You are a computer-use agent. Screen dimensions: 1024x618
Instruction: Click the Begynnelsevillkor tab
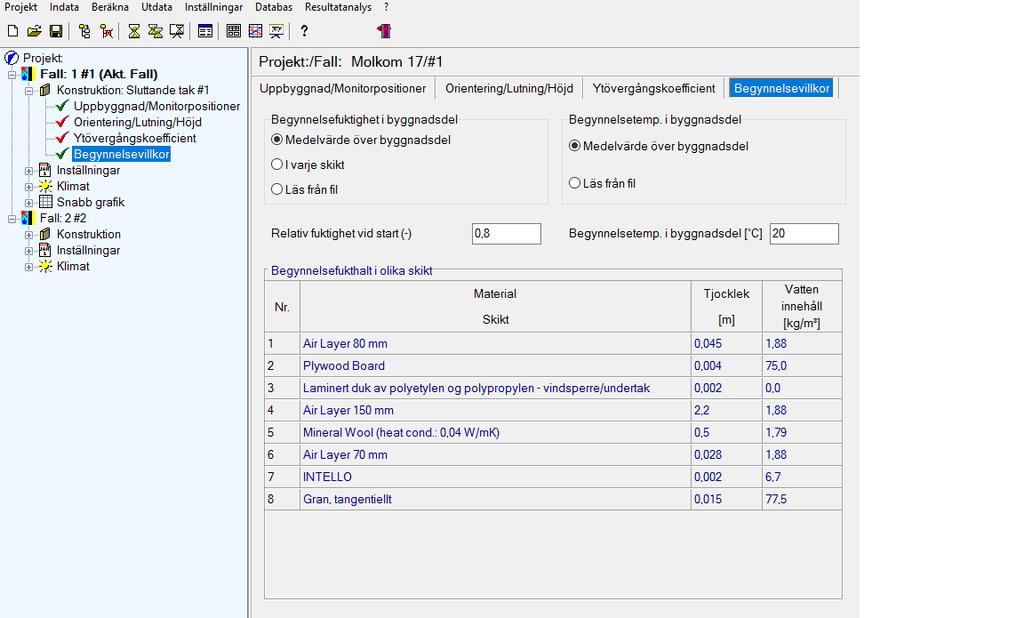[781, 88]
